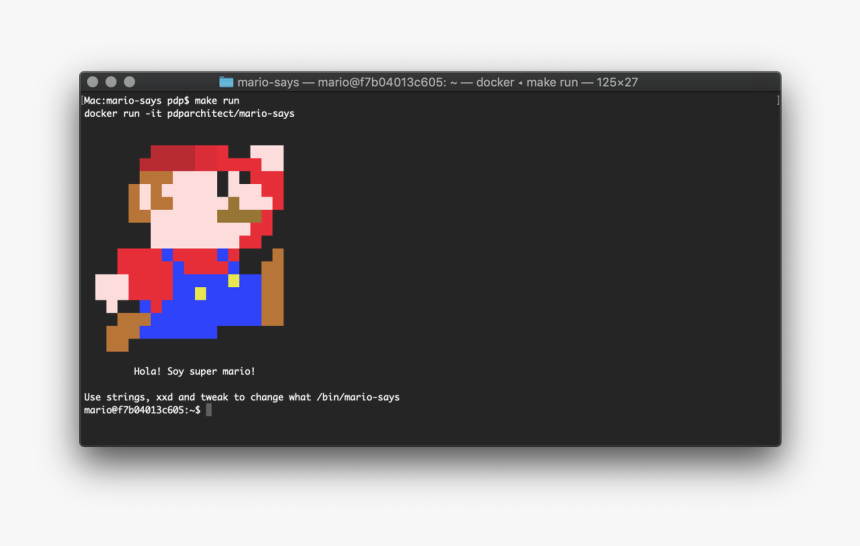Zoom the terminal with the third traffic-light button
The image size is (860, 546).
pyautogui.click(x=129, y=82)
